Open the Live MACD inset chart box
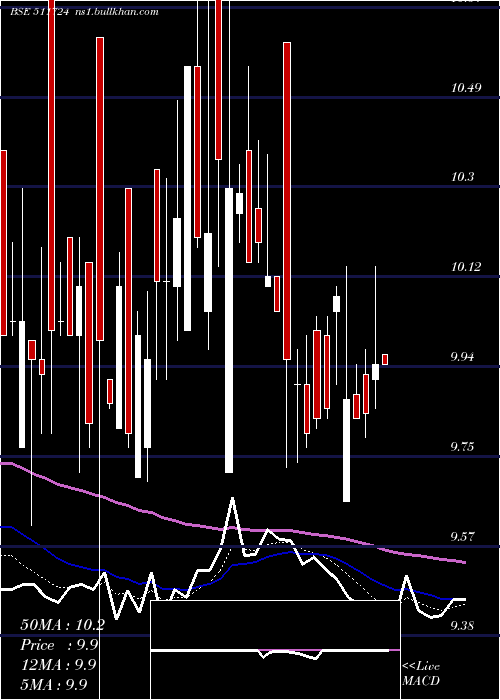Image resolution: width=500 pixels, height=700 pixels. coord(275,650)
